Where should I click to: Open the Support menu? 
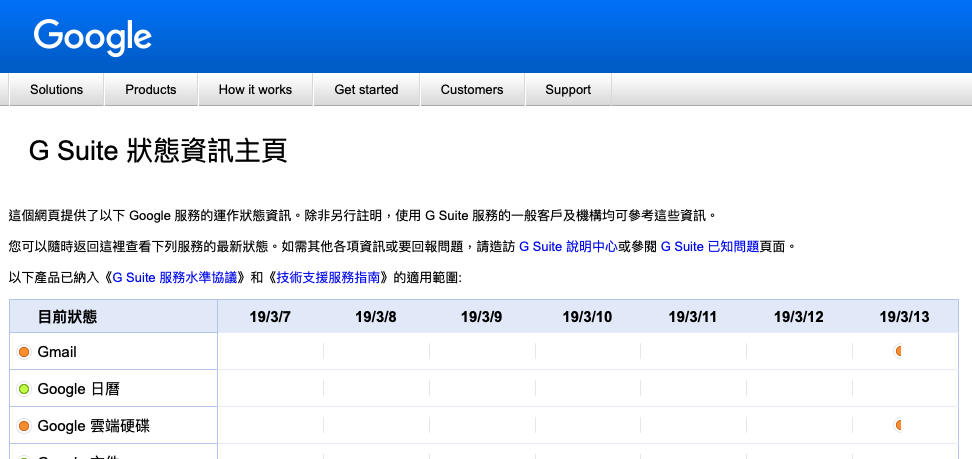[x=568, y=90]
